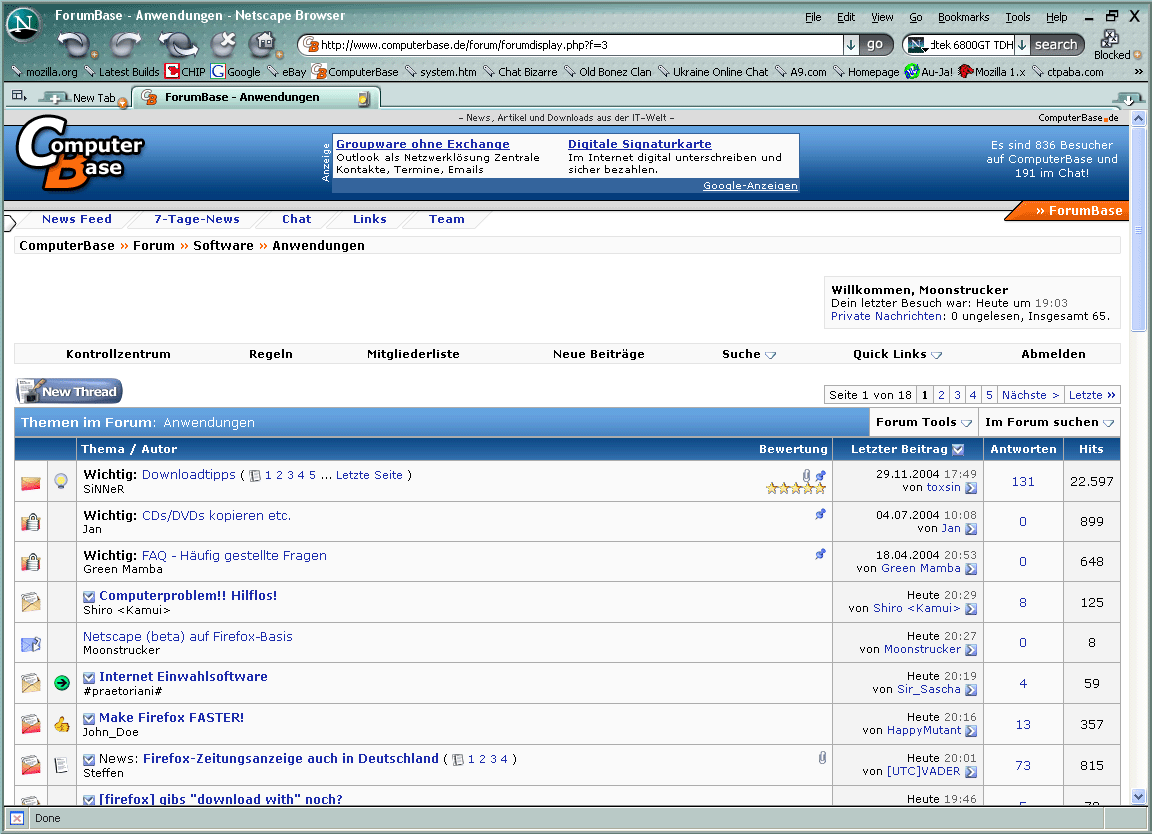Image resolution: width=1152 pixels, height=834 pixels.
Task: Click the New Thread button
Action: pyautogui.click(x=69, y=391)
